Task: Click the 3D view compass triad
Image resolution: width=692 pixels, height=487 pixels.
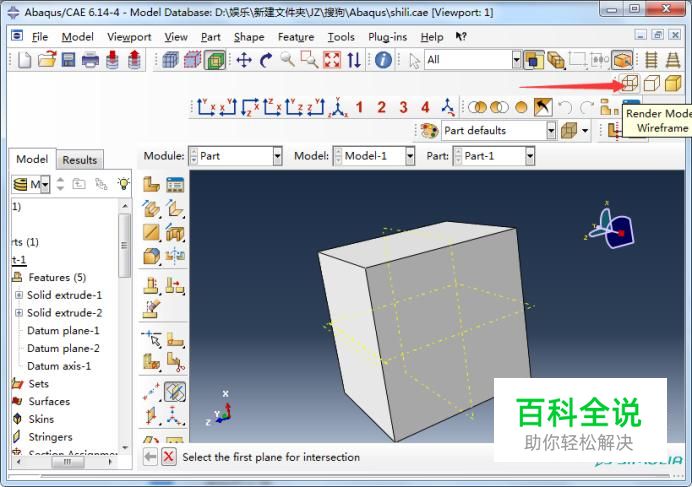Action: click(x=612, y=226)
